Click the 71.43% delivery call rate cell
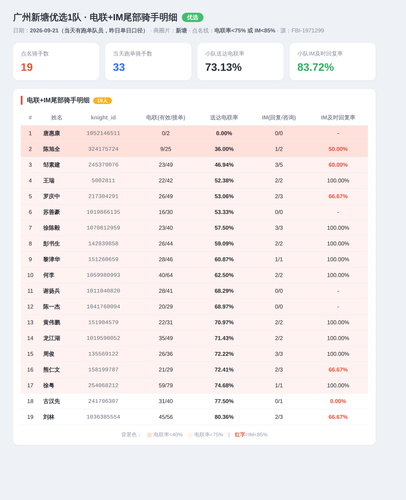406x500 pixels. [224, 338]
